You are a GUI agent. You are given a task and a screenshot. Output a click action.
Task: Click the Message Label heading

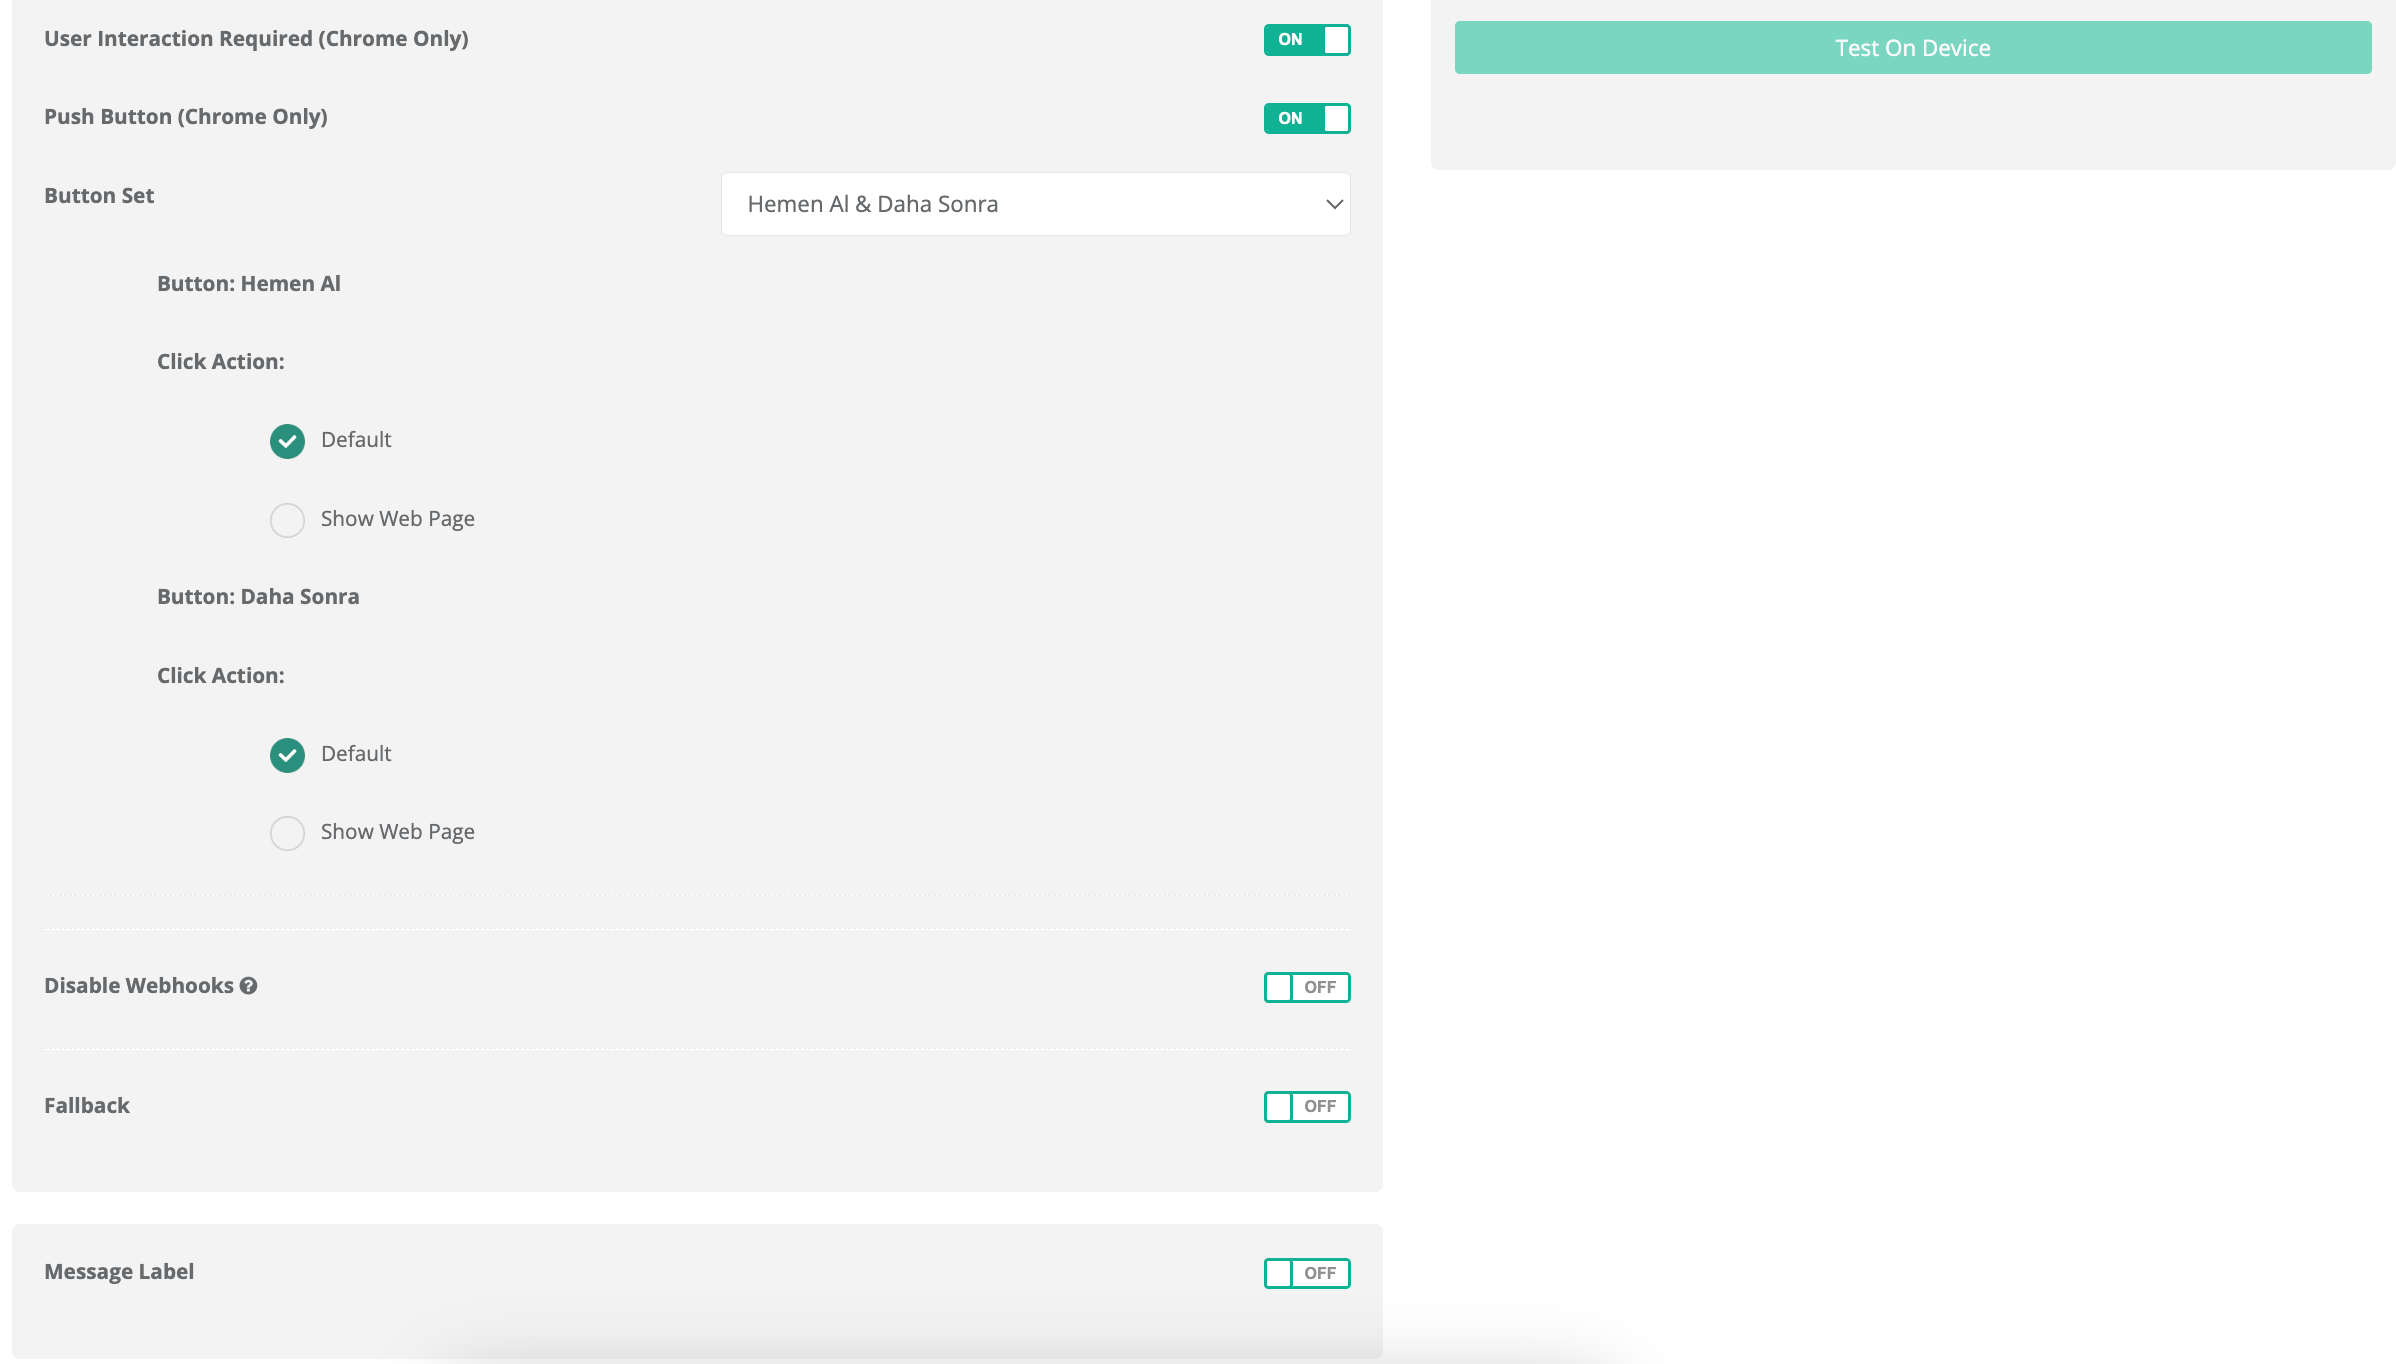point(119,1272)
